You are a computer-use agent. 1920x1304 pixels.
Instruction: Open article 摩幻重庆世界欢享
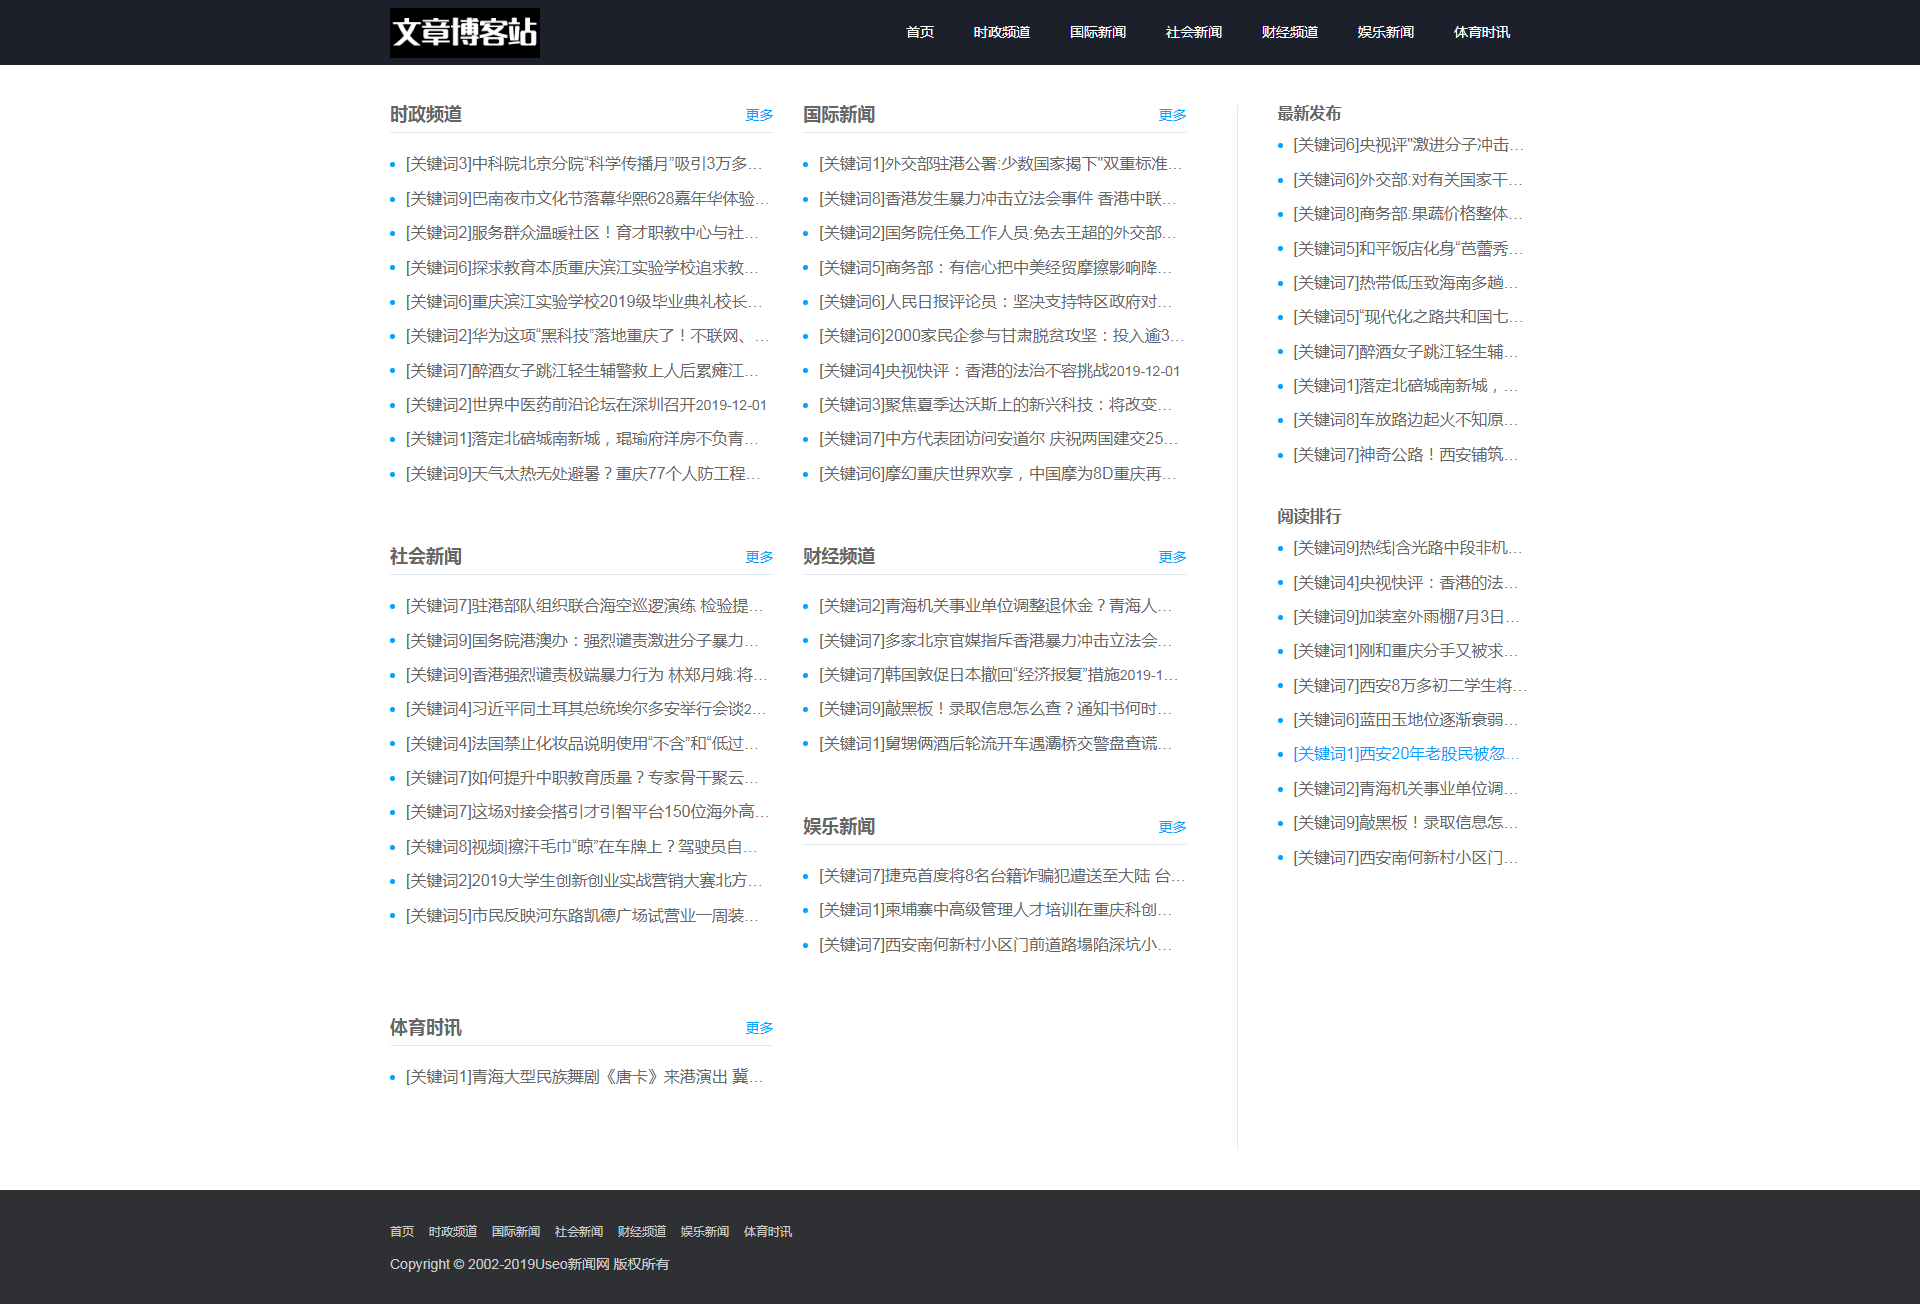(x=998, y=474)
